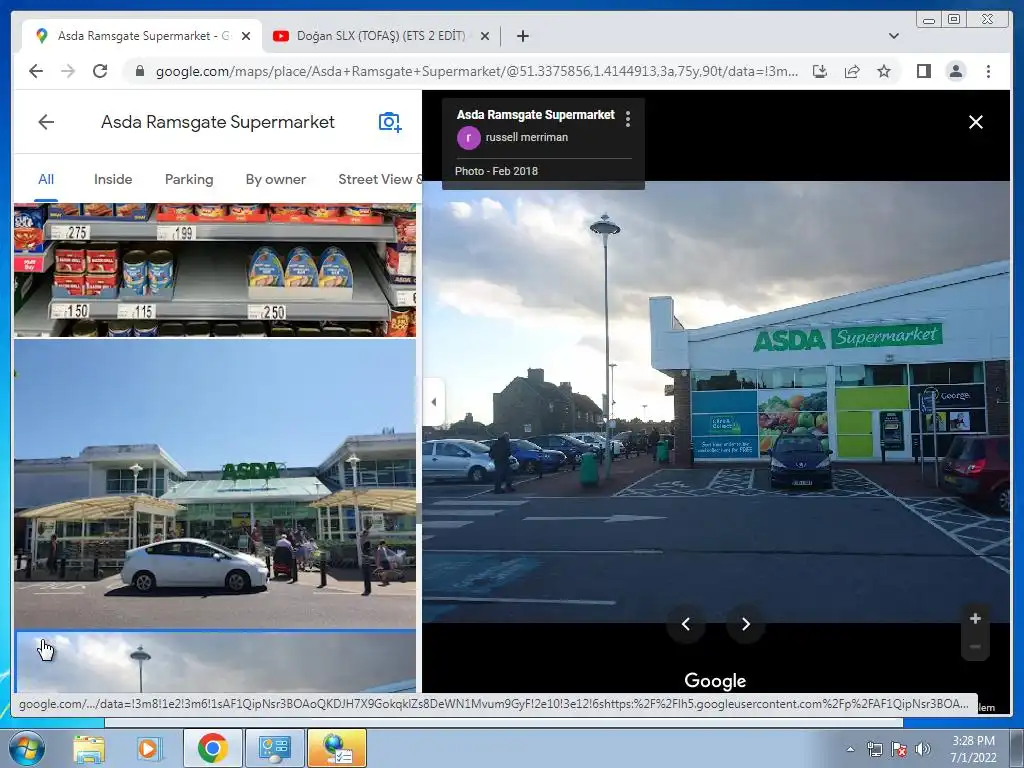Viewport: 1024px width, 768px height.
Task: Open the three-dot menu on the photo card
Action: (x=628, y=119)
